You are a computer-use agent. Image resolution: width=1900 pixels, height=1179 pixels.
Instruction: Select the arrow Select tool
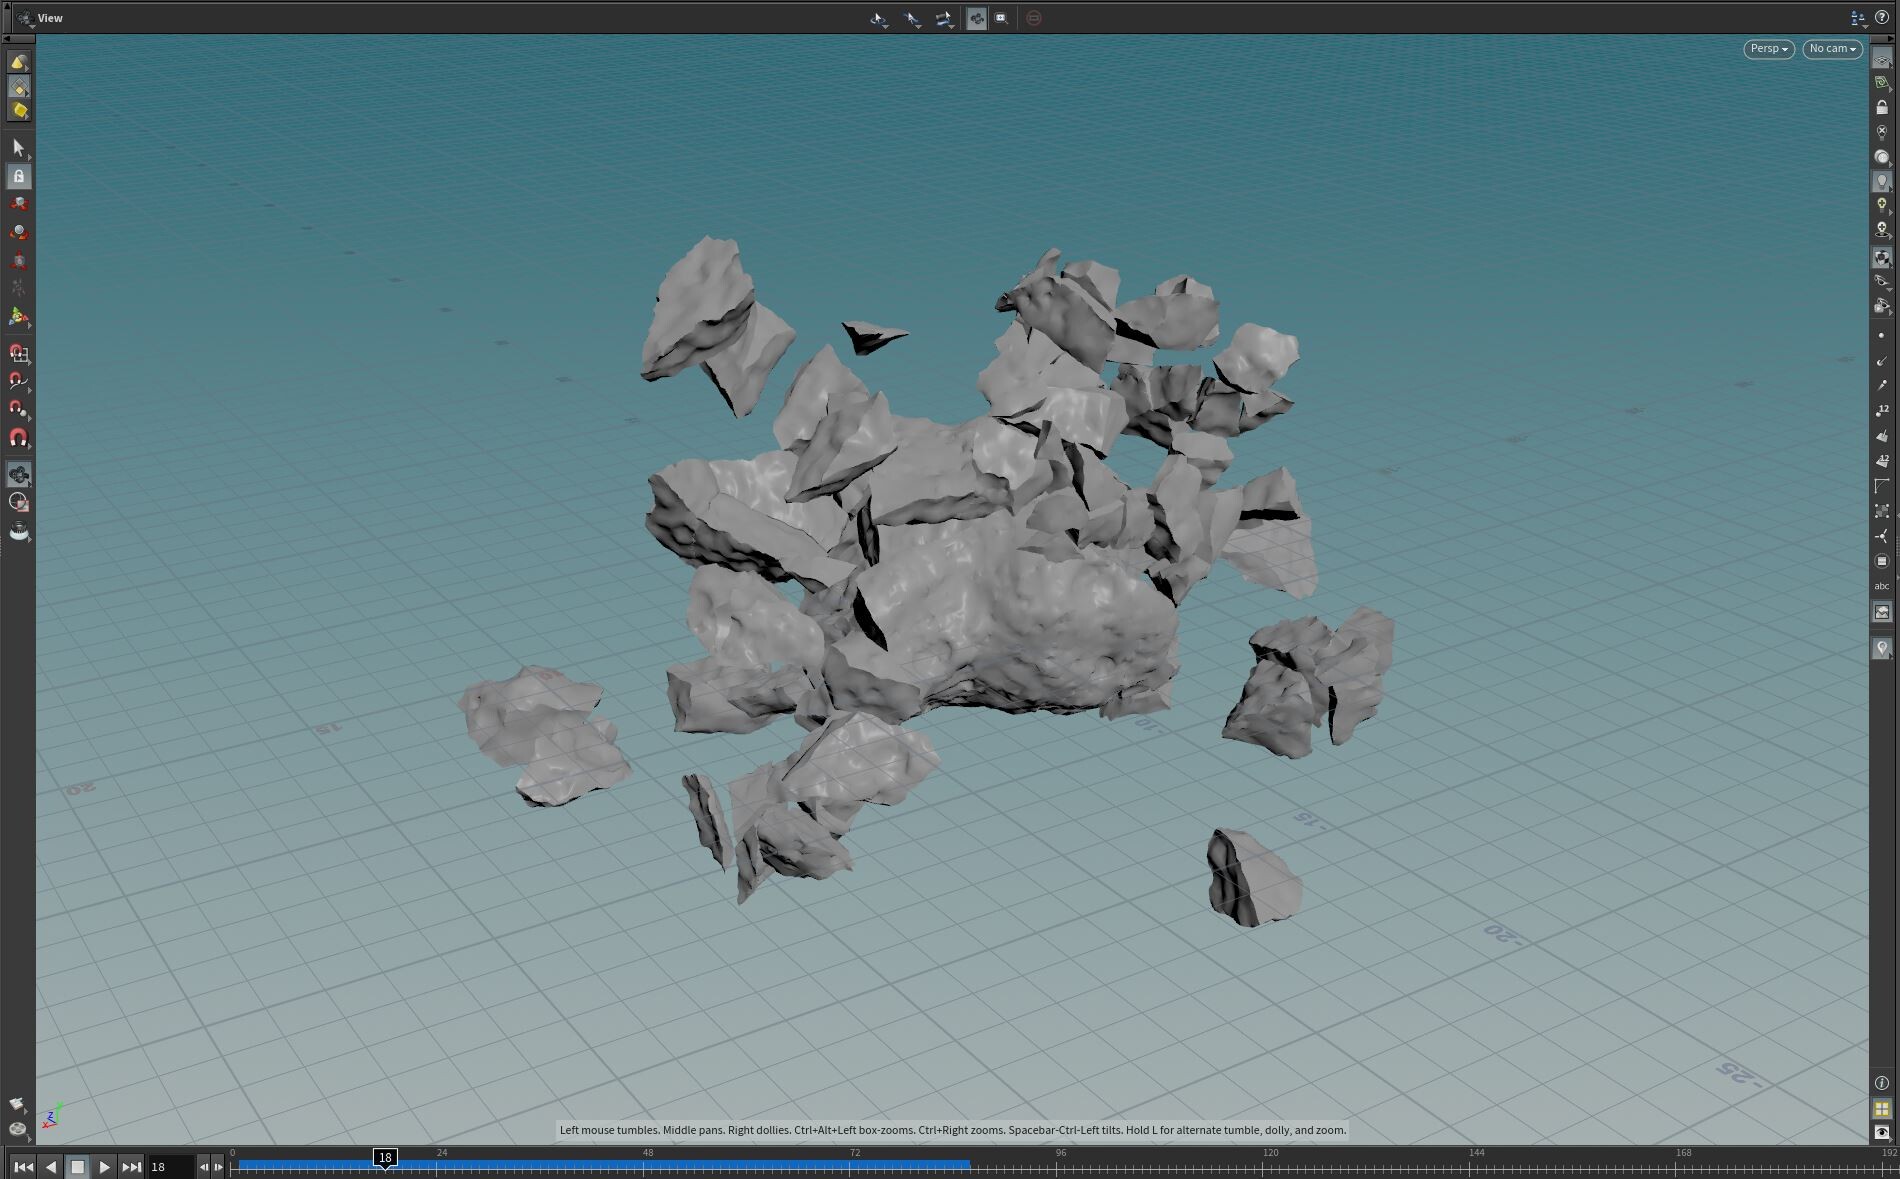(x=18, y=147)
